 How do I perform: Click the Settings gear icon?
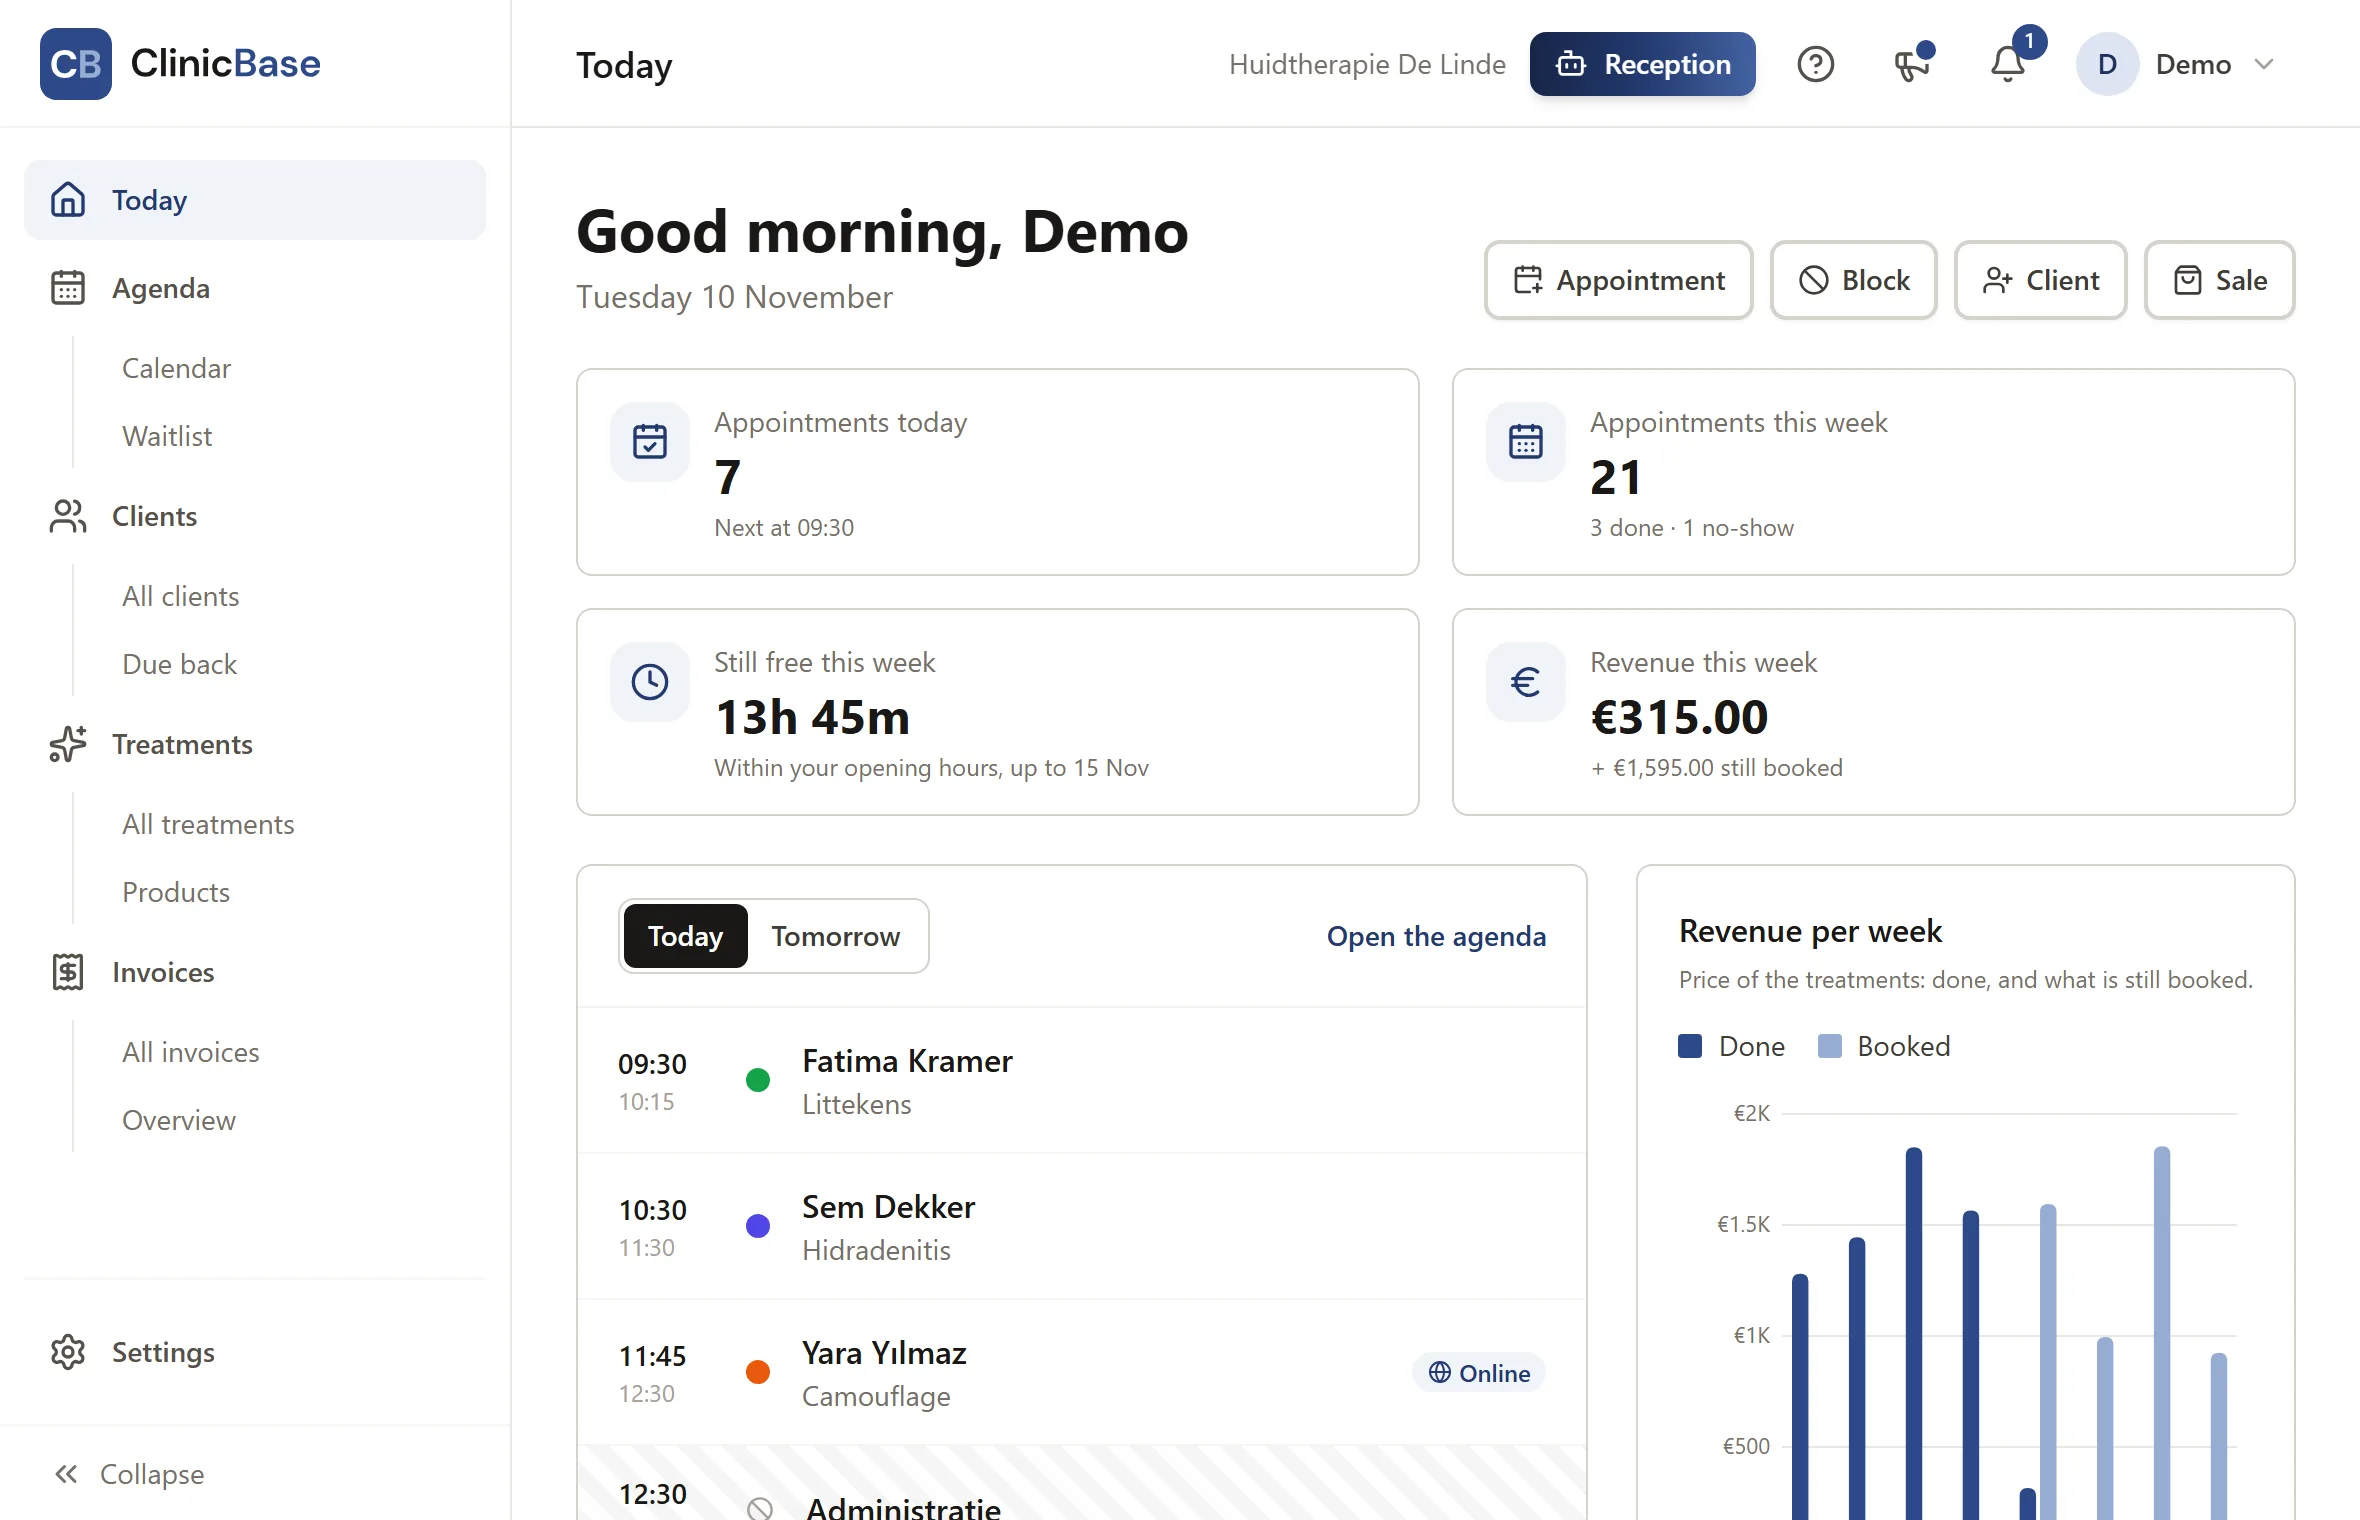[68, 1352]
